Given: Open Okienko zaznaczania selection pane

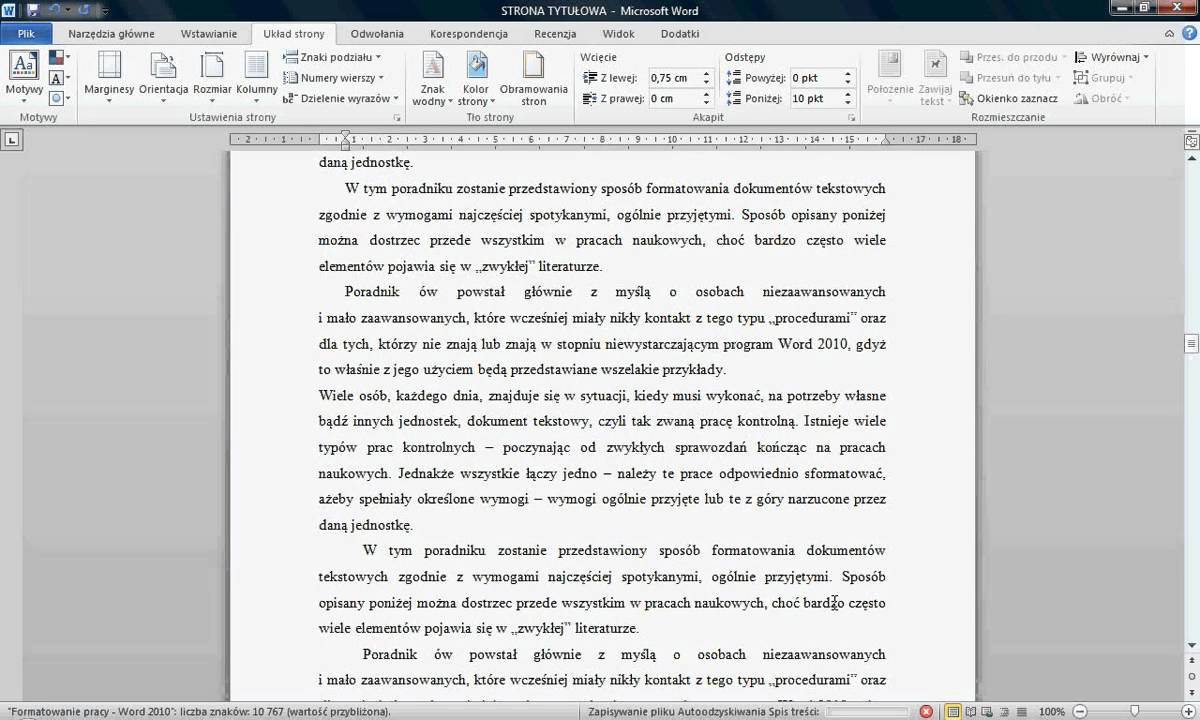Looking at the screenshot, I should [1008, 98].
